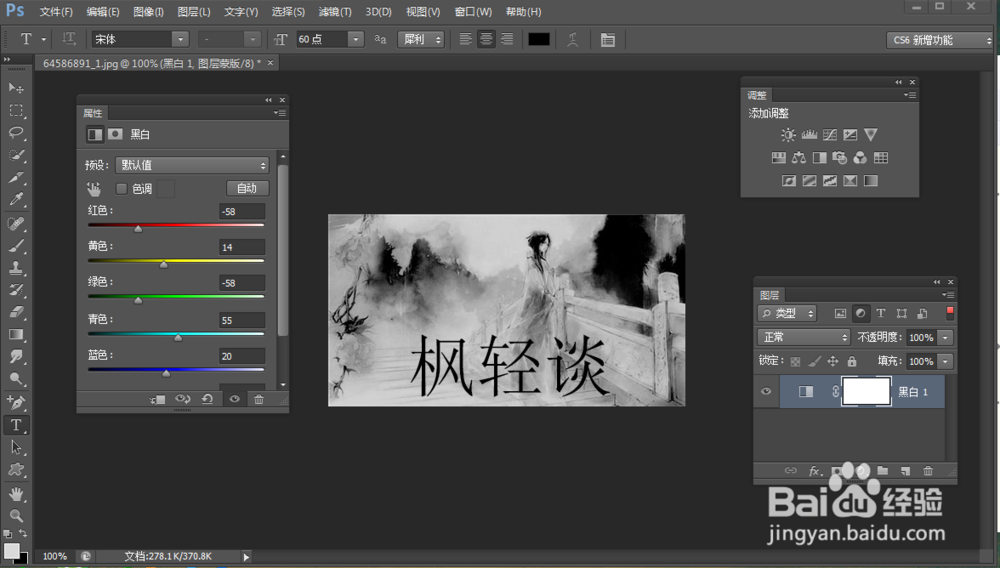The image size is (1000, 568).
Task: Open the font size dropdown 60 点
Action: [356, 40]
